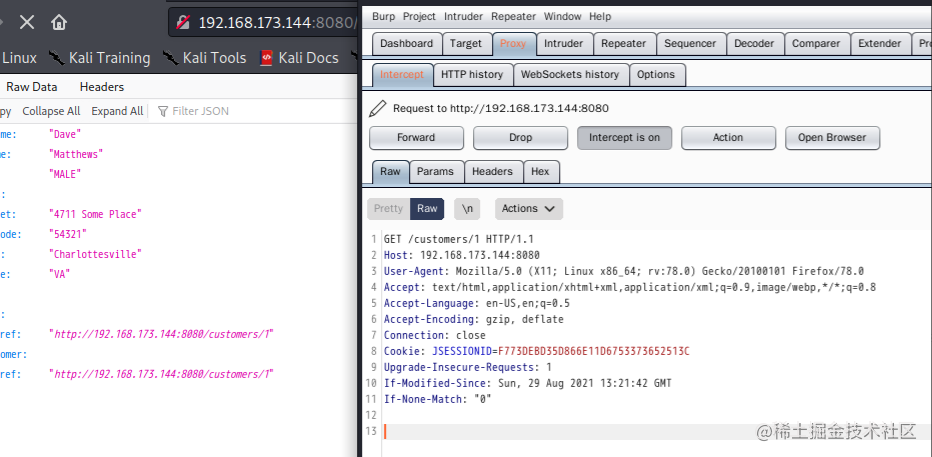Switch to the Decoder tab
Image resolution: width=932 pixels, height=457 pixels.
point(754,44)
